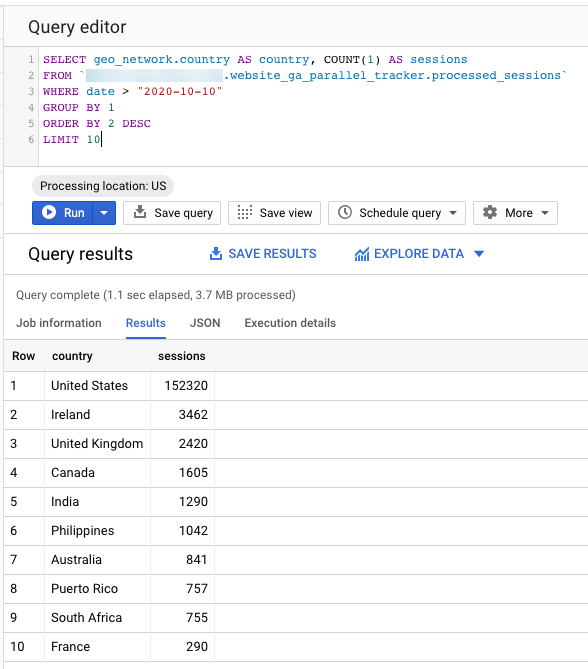Expand the More options dropdown arrow
Viewport: 588px width, 669px height.
[x=545, y=213]
